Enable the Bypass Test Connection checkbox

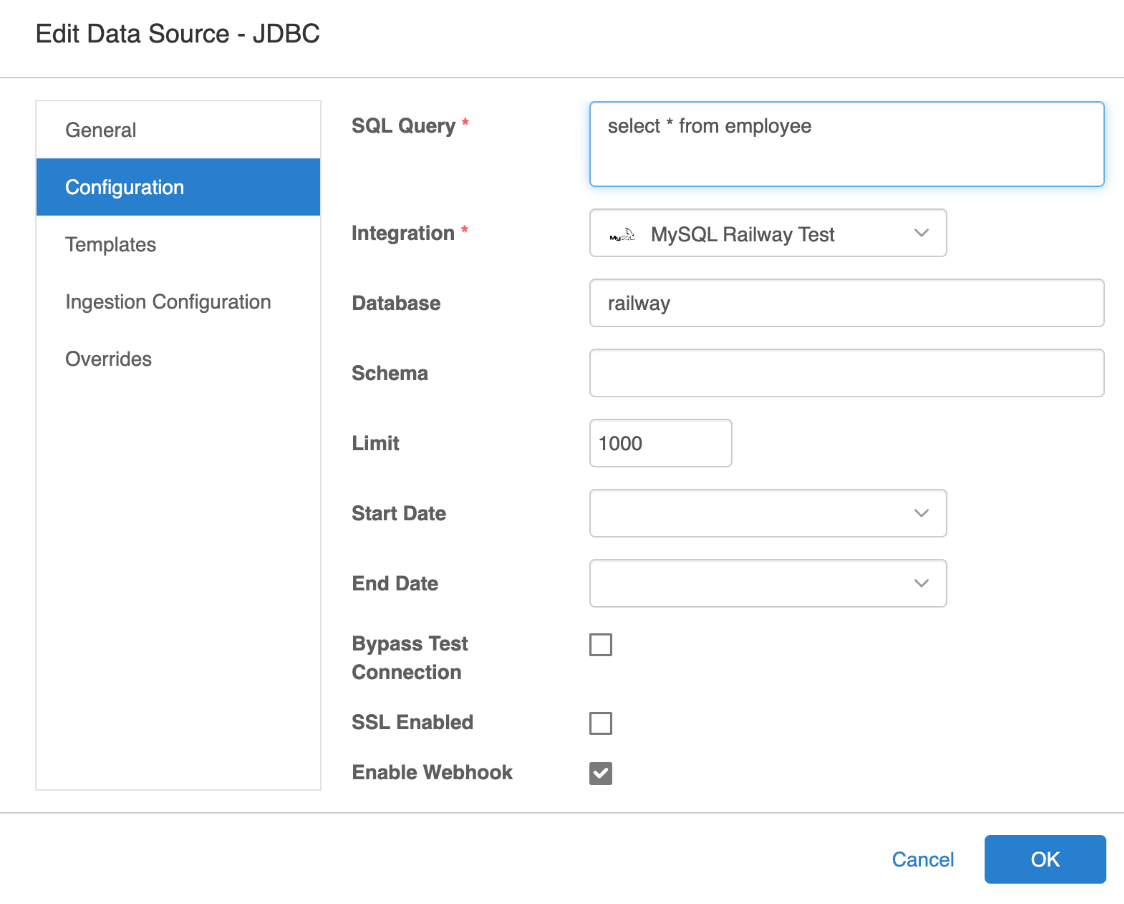pos(601,644)
